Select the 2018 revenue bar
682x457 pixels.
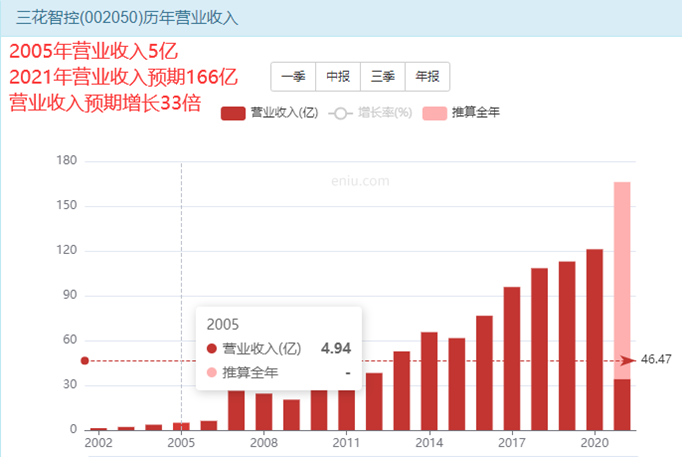tap(539, 349)
